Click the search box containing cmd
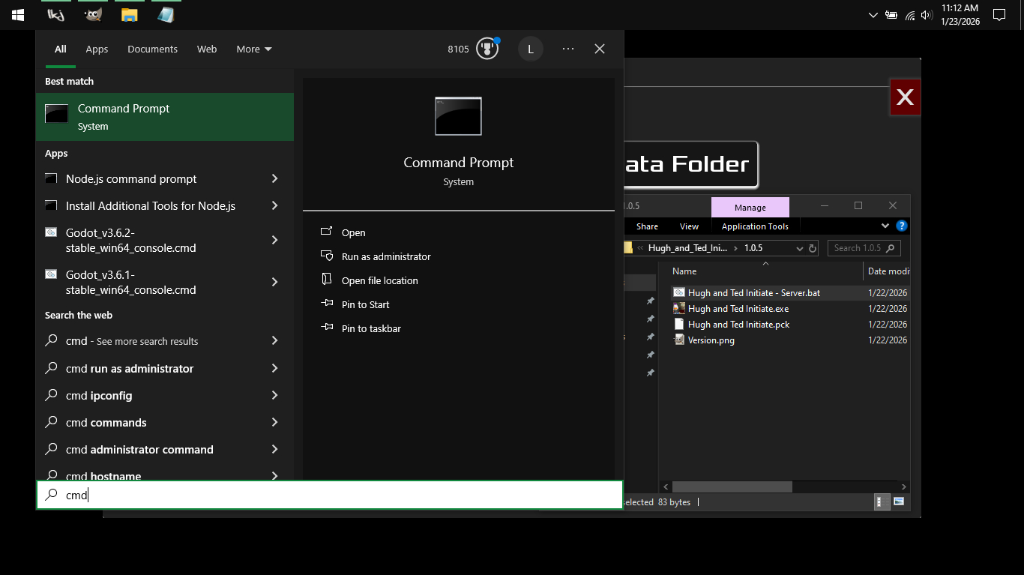The width and height of the screenshot is (1024, 575). pos(330,495)
